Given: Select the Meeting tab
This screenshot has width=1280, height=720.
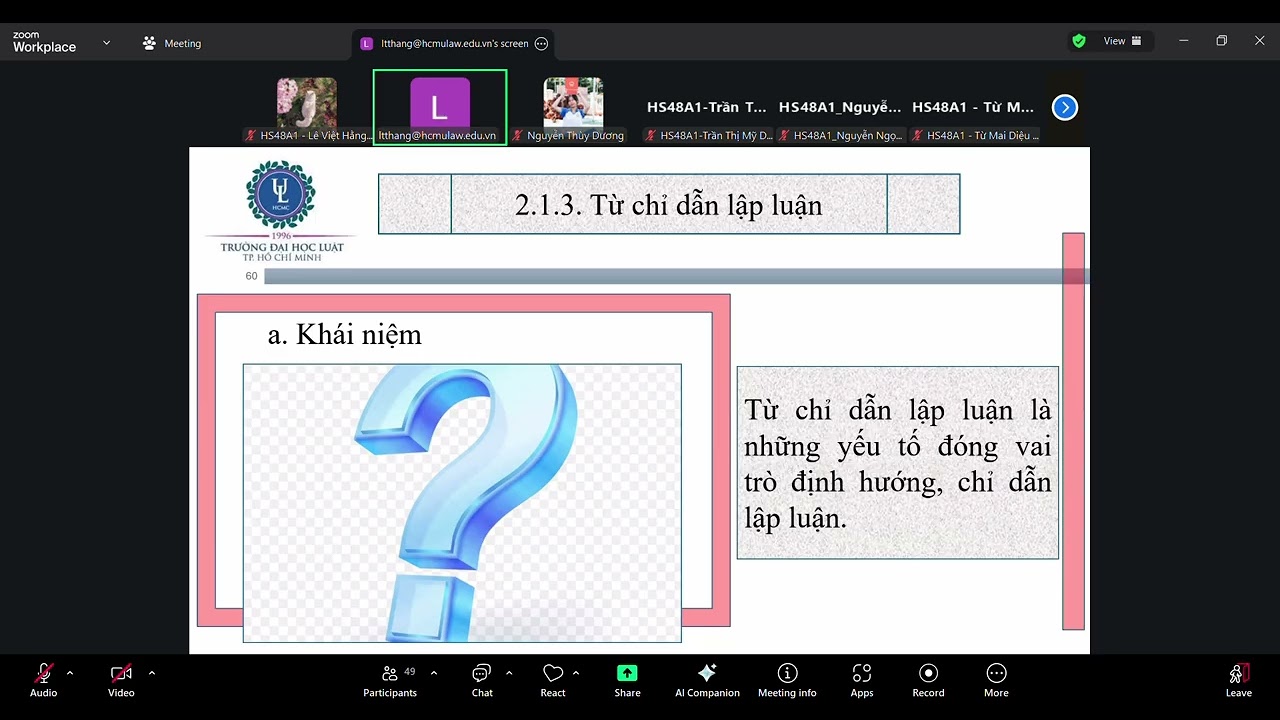Looking at the screenshot, I should click(x=172, y=43).
